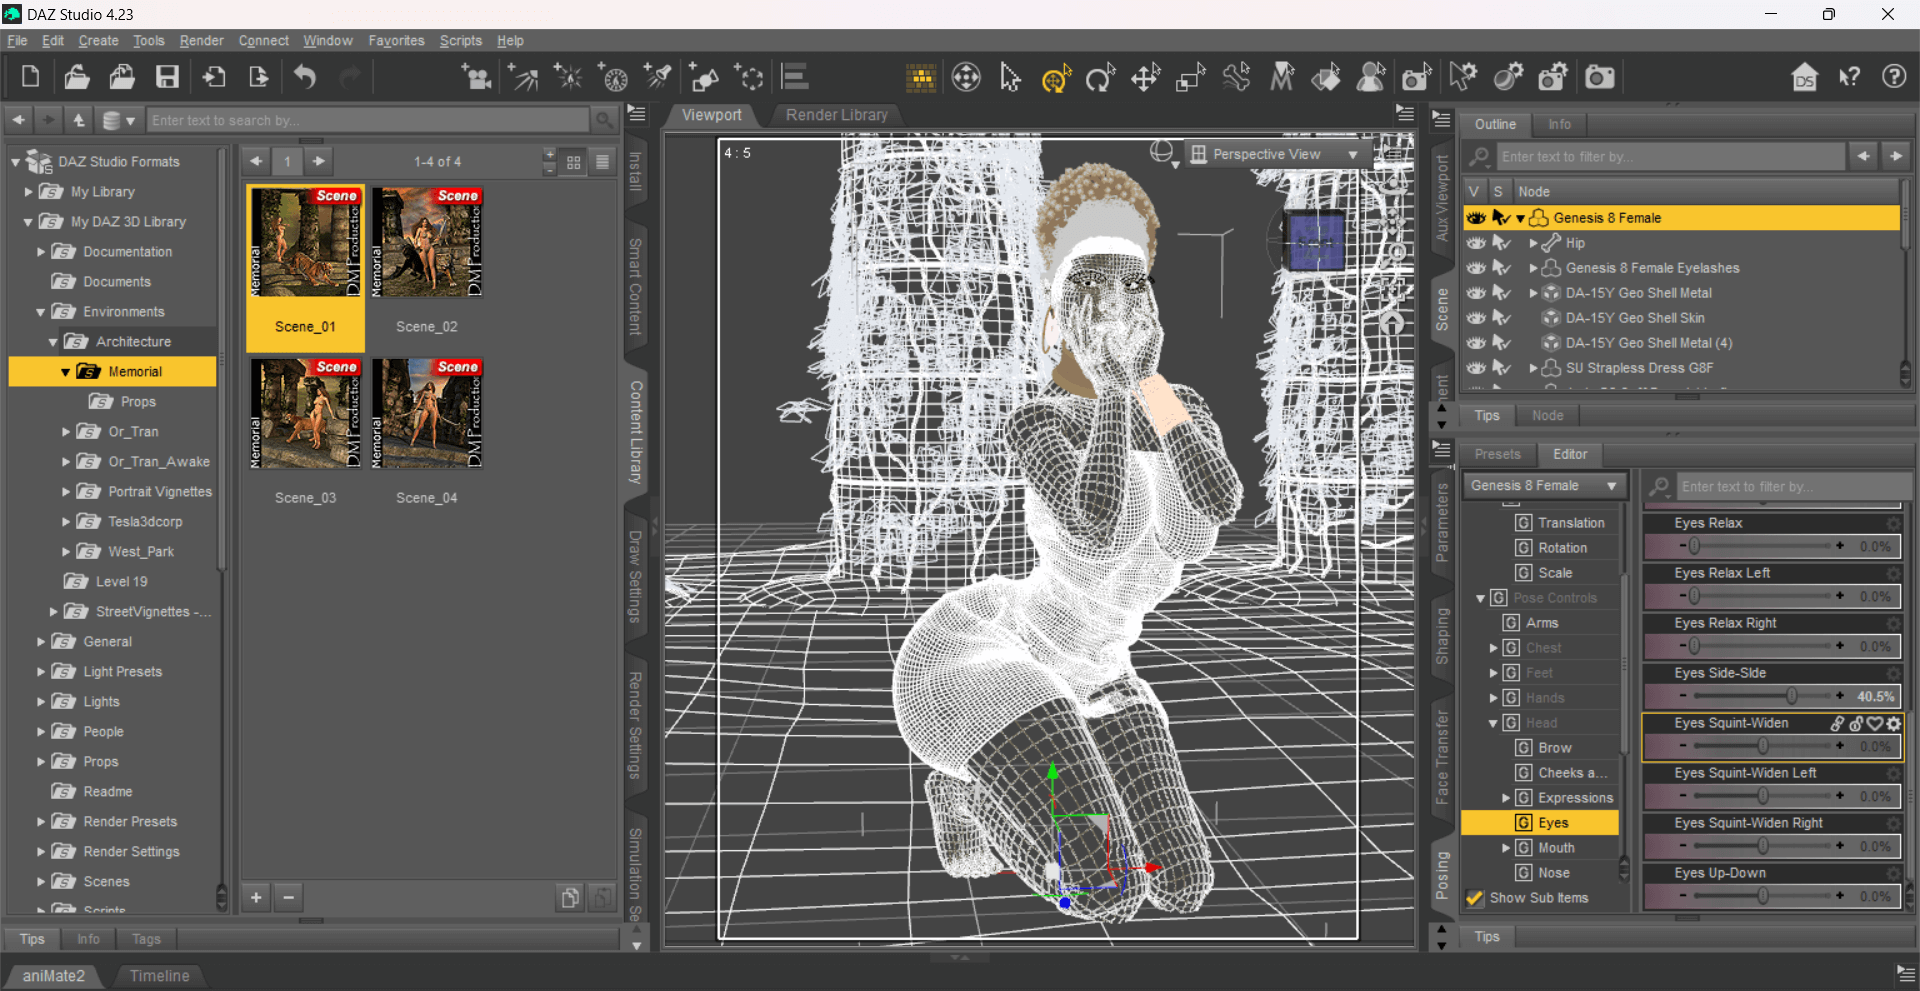Open the Spot Render tool

(1416, 77)
